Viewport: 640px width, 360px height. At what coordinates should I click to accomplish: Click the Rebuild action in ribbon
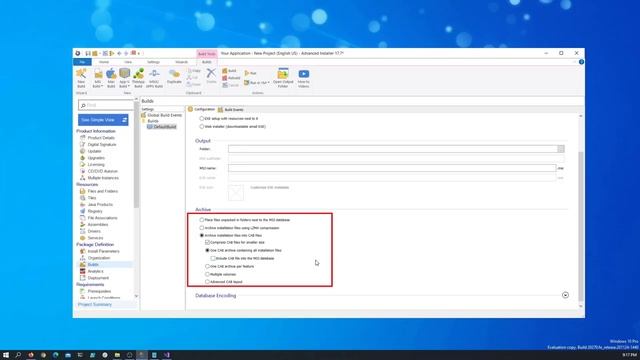231,78
